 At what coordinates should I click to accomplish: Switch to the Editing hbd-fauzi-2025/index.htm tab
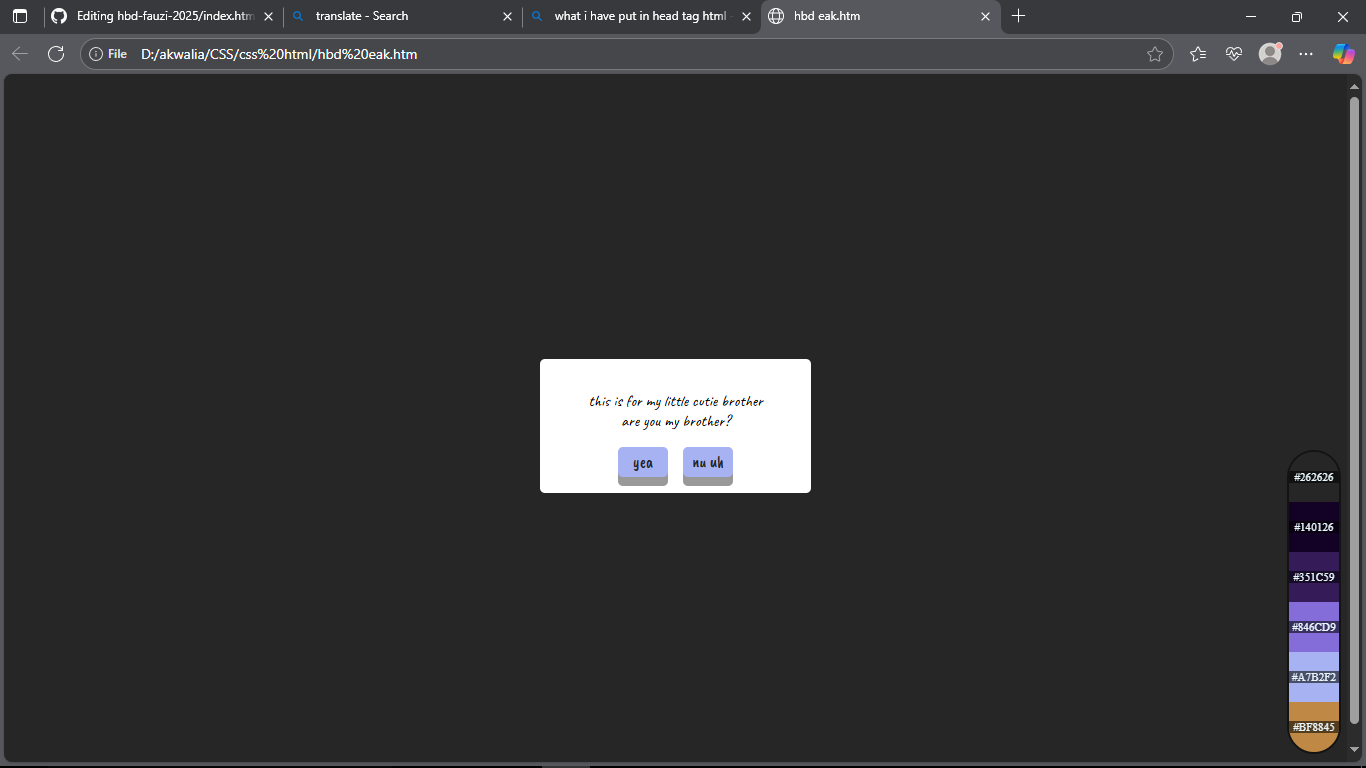[162, 16]
